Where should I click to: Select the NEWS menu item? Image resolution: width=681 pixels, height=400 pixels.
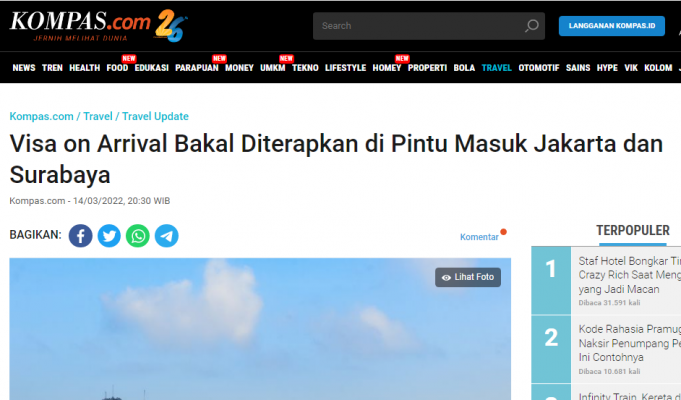click(x=24, y=68)
